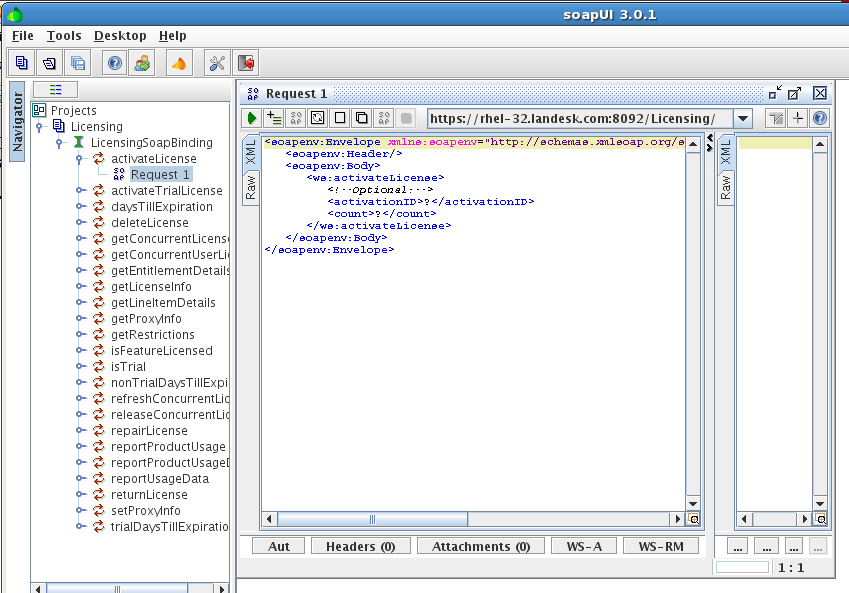This screenshot has height=593, width=849.
Task: Open the File menu
Action: [x=23, y=36]
